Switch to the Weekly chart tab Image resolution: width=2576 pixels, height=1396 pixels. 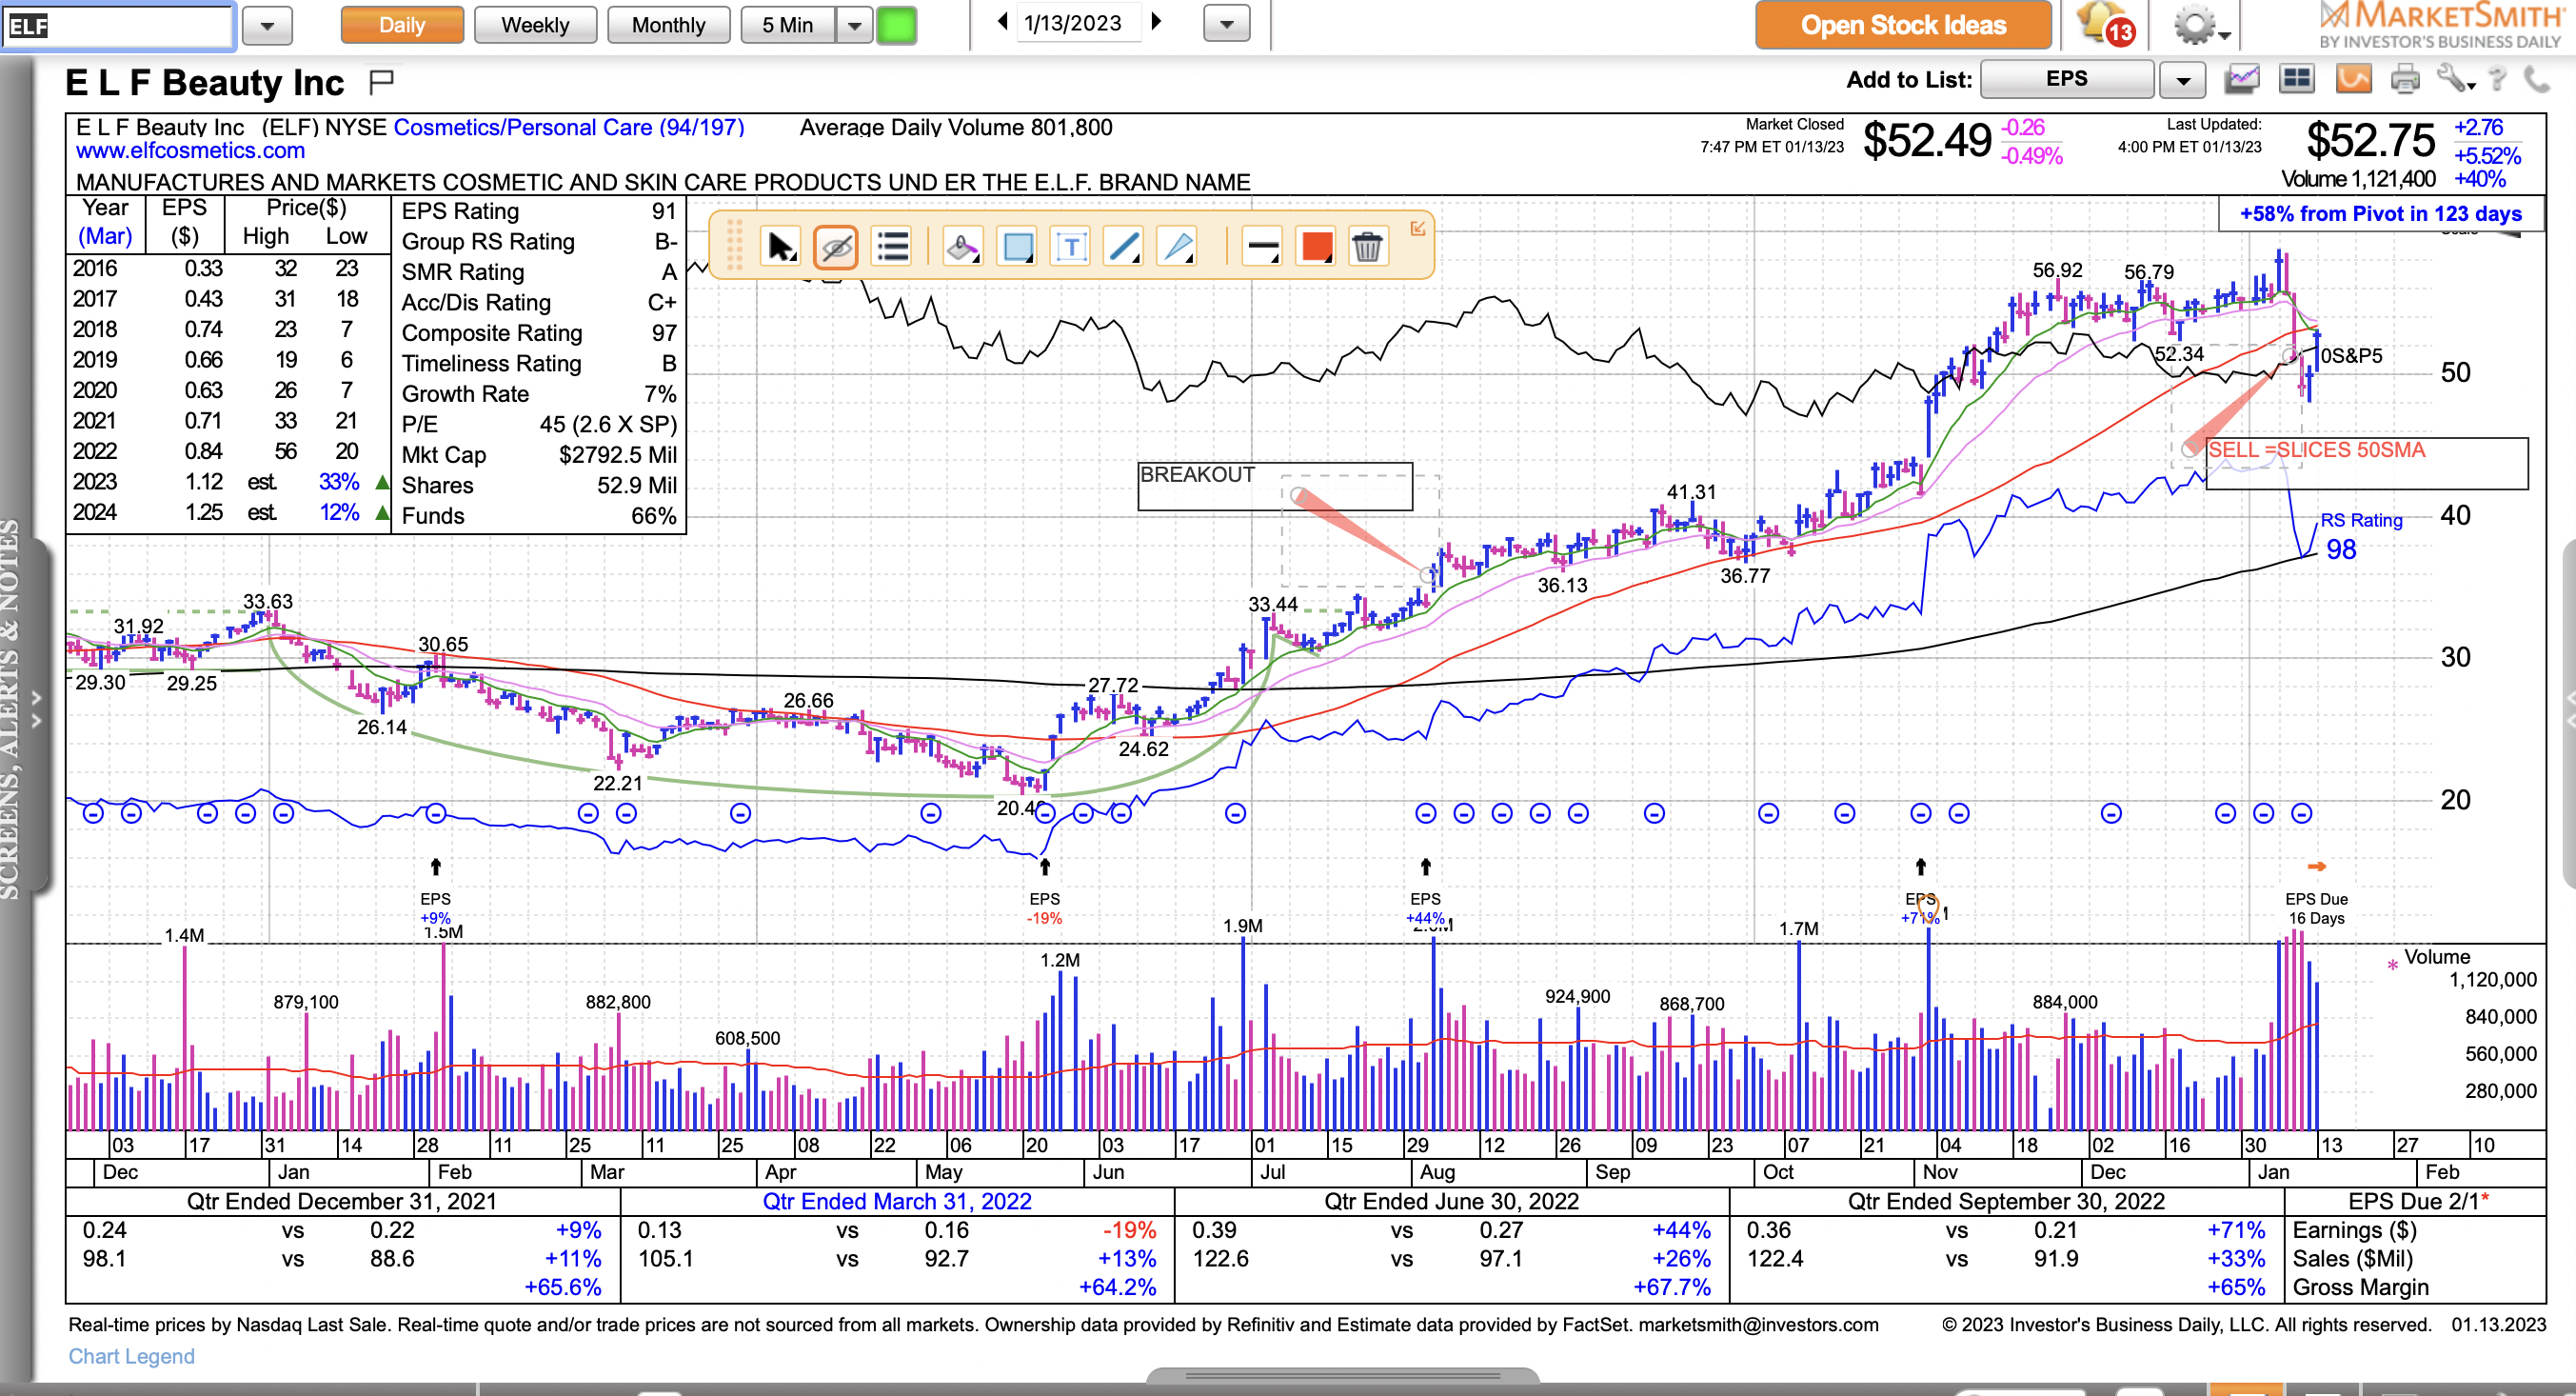[535, 25]
